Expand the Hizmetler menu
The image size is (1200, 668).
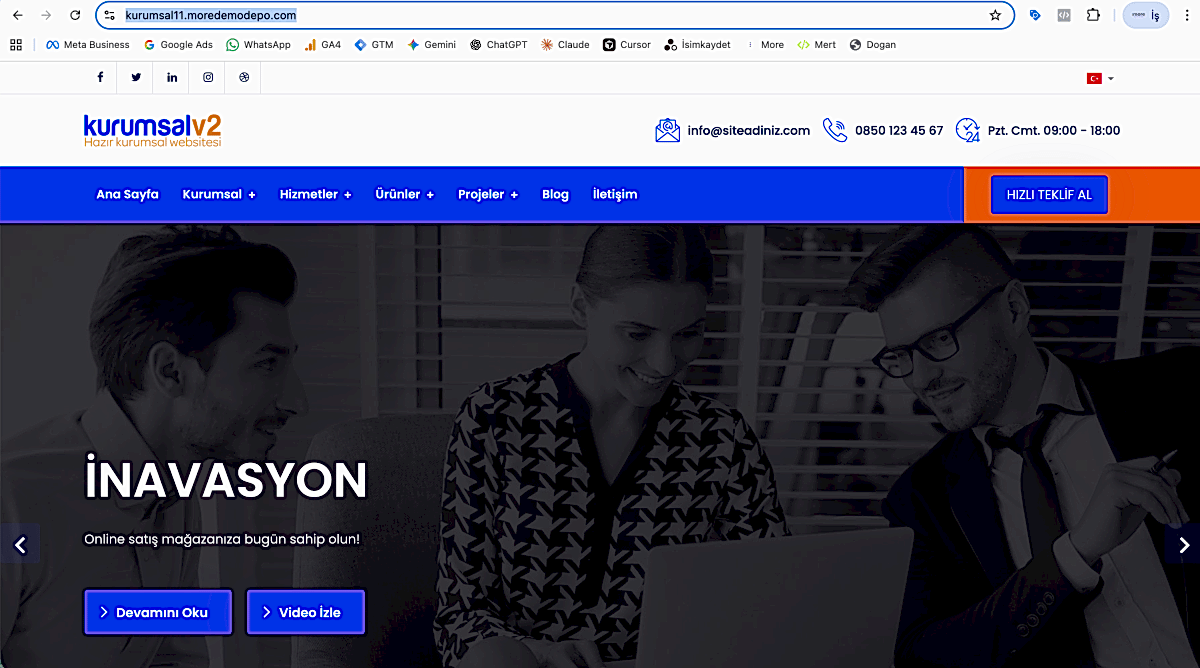point(315,194)
